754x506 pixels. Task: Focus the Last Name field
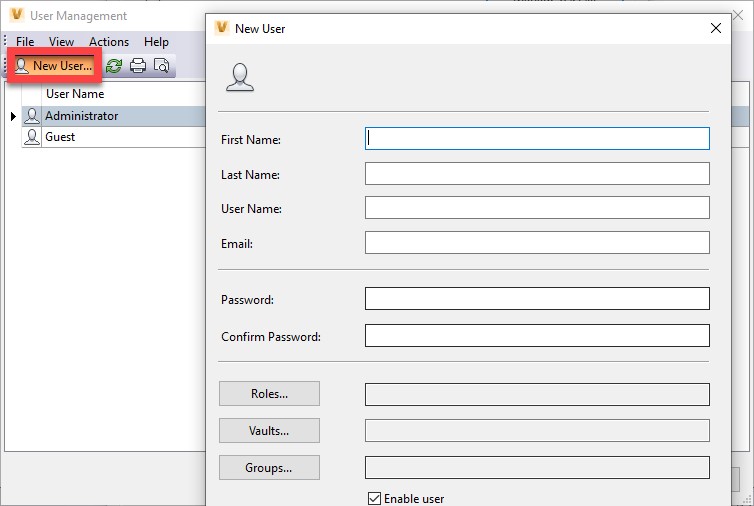pyautogui.click(x=537, y=173)
